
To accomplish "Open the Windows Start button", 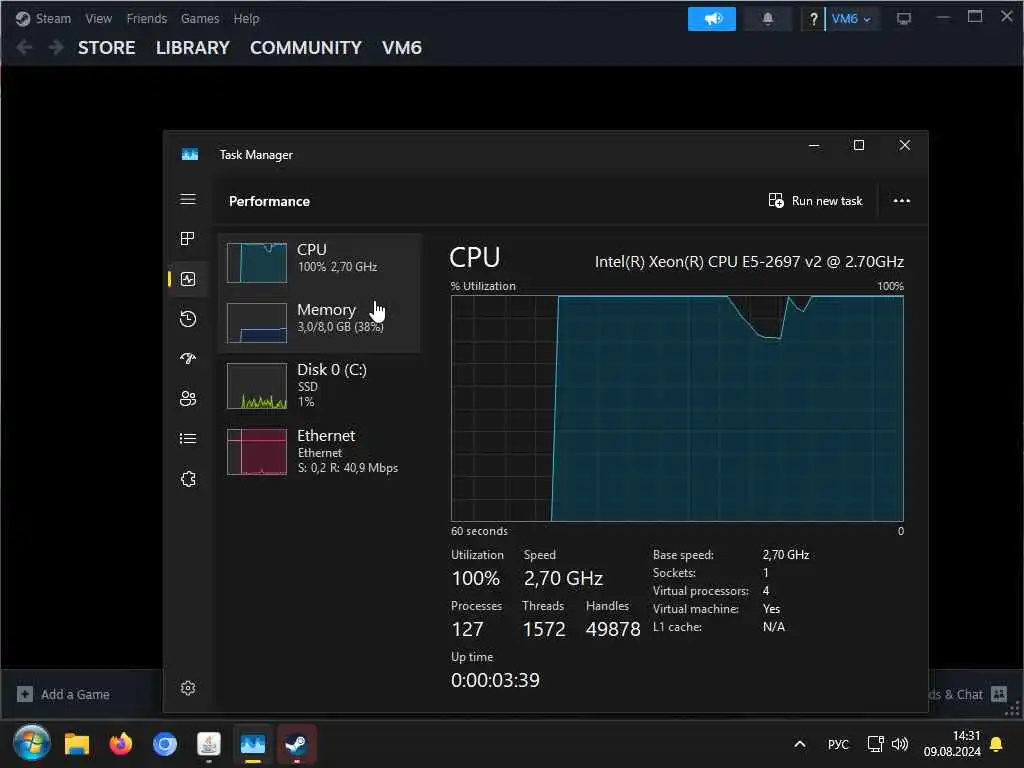I will point(31,743).
